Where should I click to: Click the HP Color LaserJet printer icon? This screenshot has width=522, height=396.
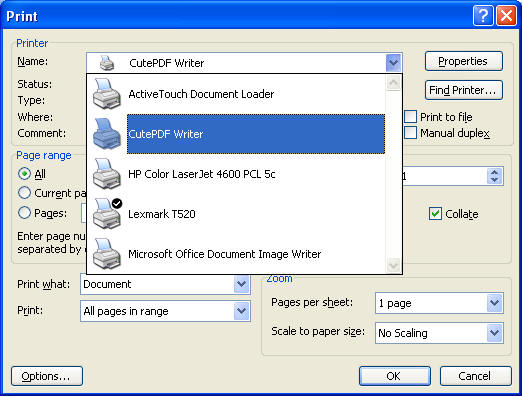107,174
